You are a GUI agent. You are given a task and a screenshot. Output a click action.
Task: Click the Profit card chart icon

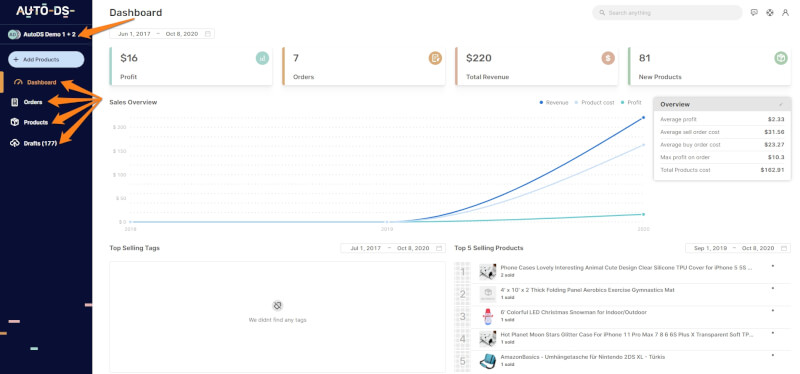[262, 58]
